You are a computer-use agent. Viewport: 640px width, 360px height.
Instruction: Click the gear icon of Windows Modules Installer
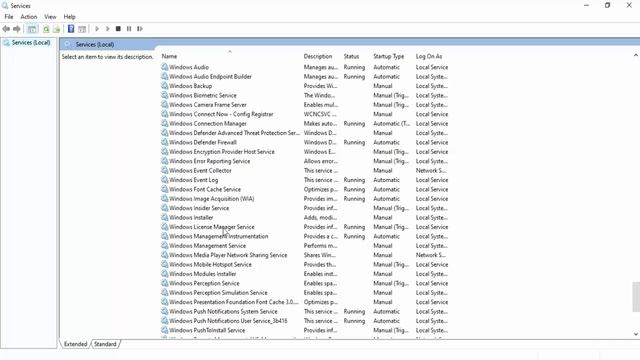pyautogui.click(x=164, y=273)
